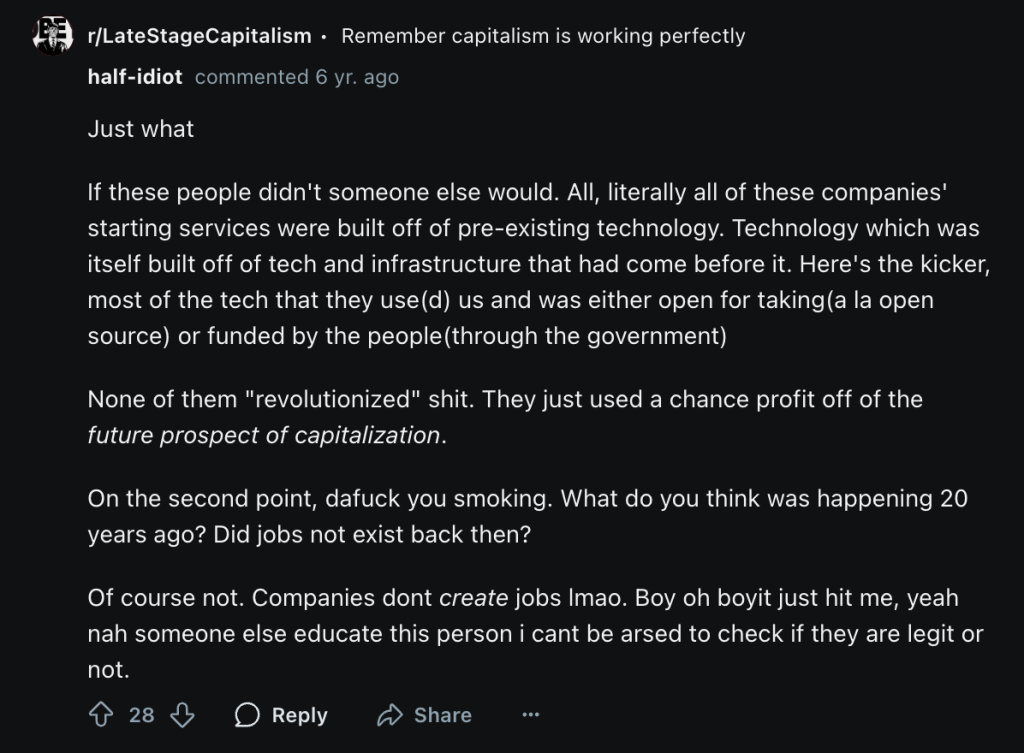Click the share arrow icon

tap(389, 714)
